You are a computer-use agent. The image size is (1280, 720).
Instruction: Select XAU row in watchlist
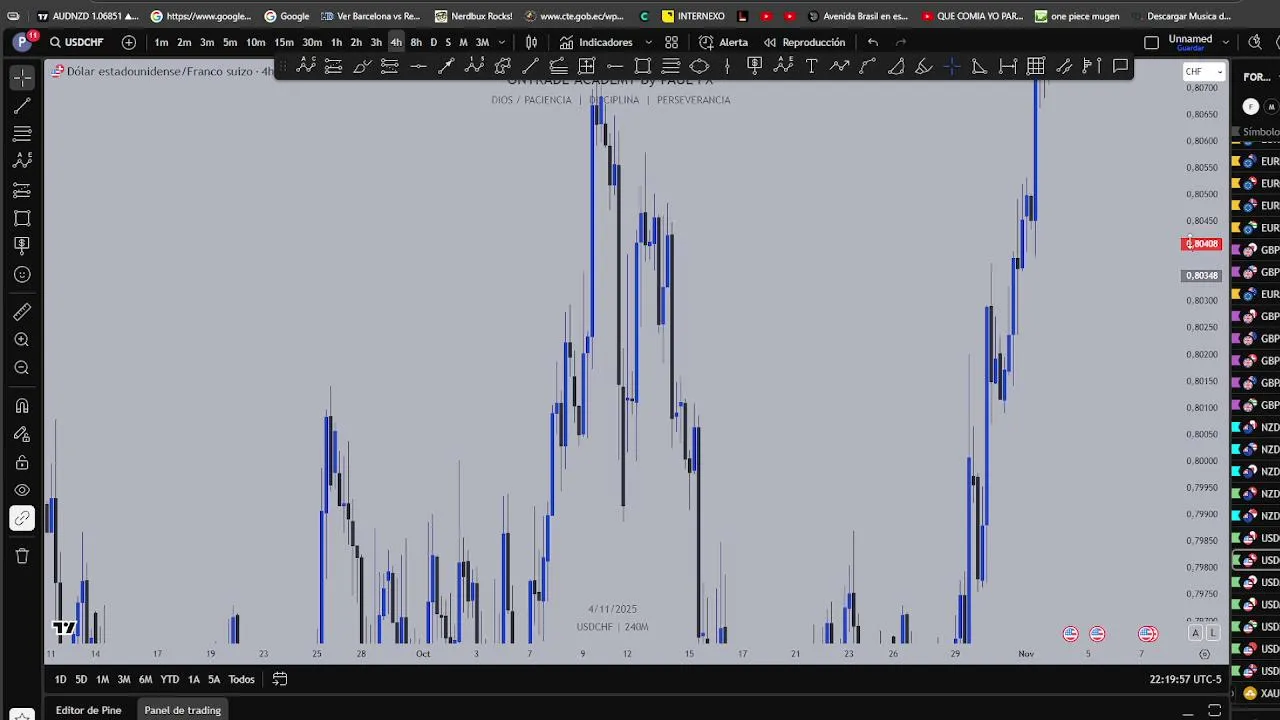[x=1256, y=693]
